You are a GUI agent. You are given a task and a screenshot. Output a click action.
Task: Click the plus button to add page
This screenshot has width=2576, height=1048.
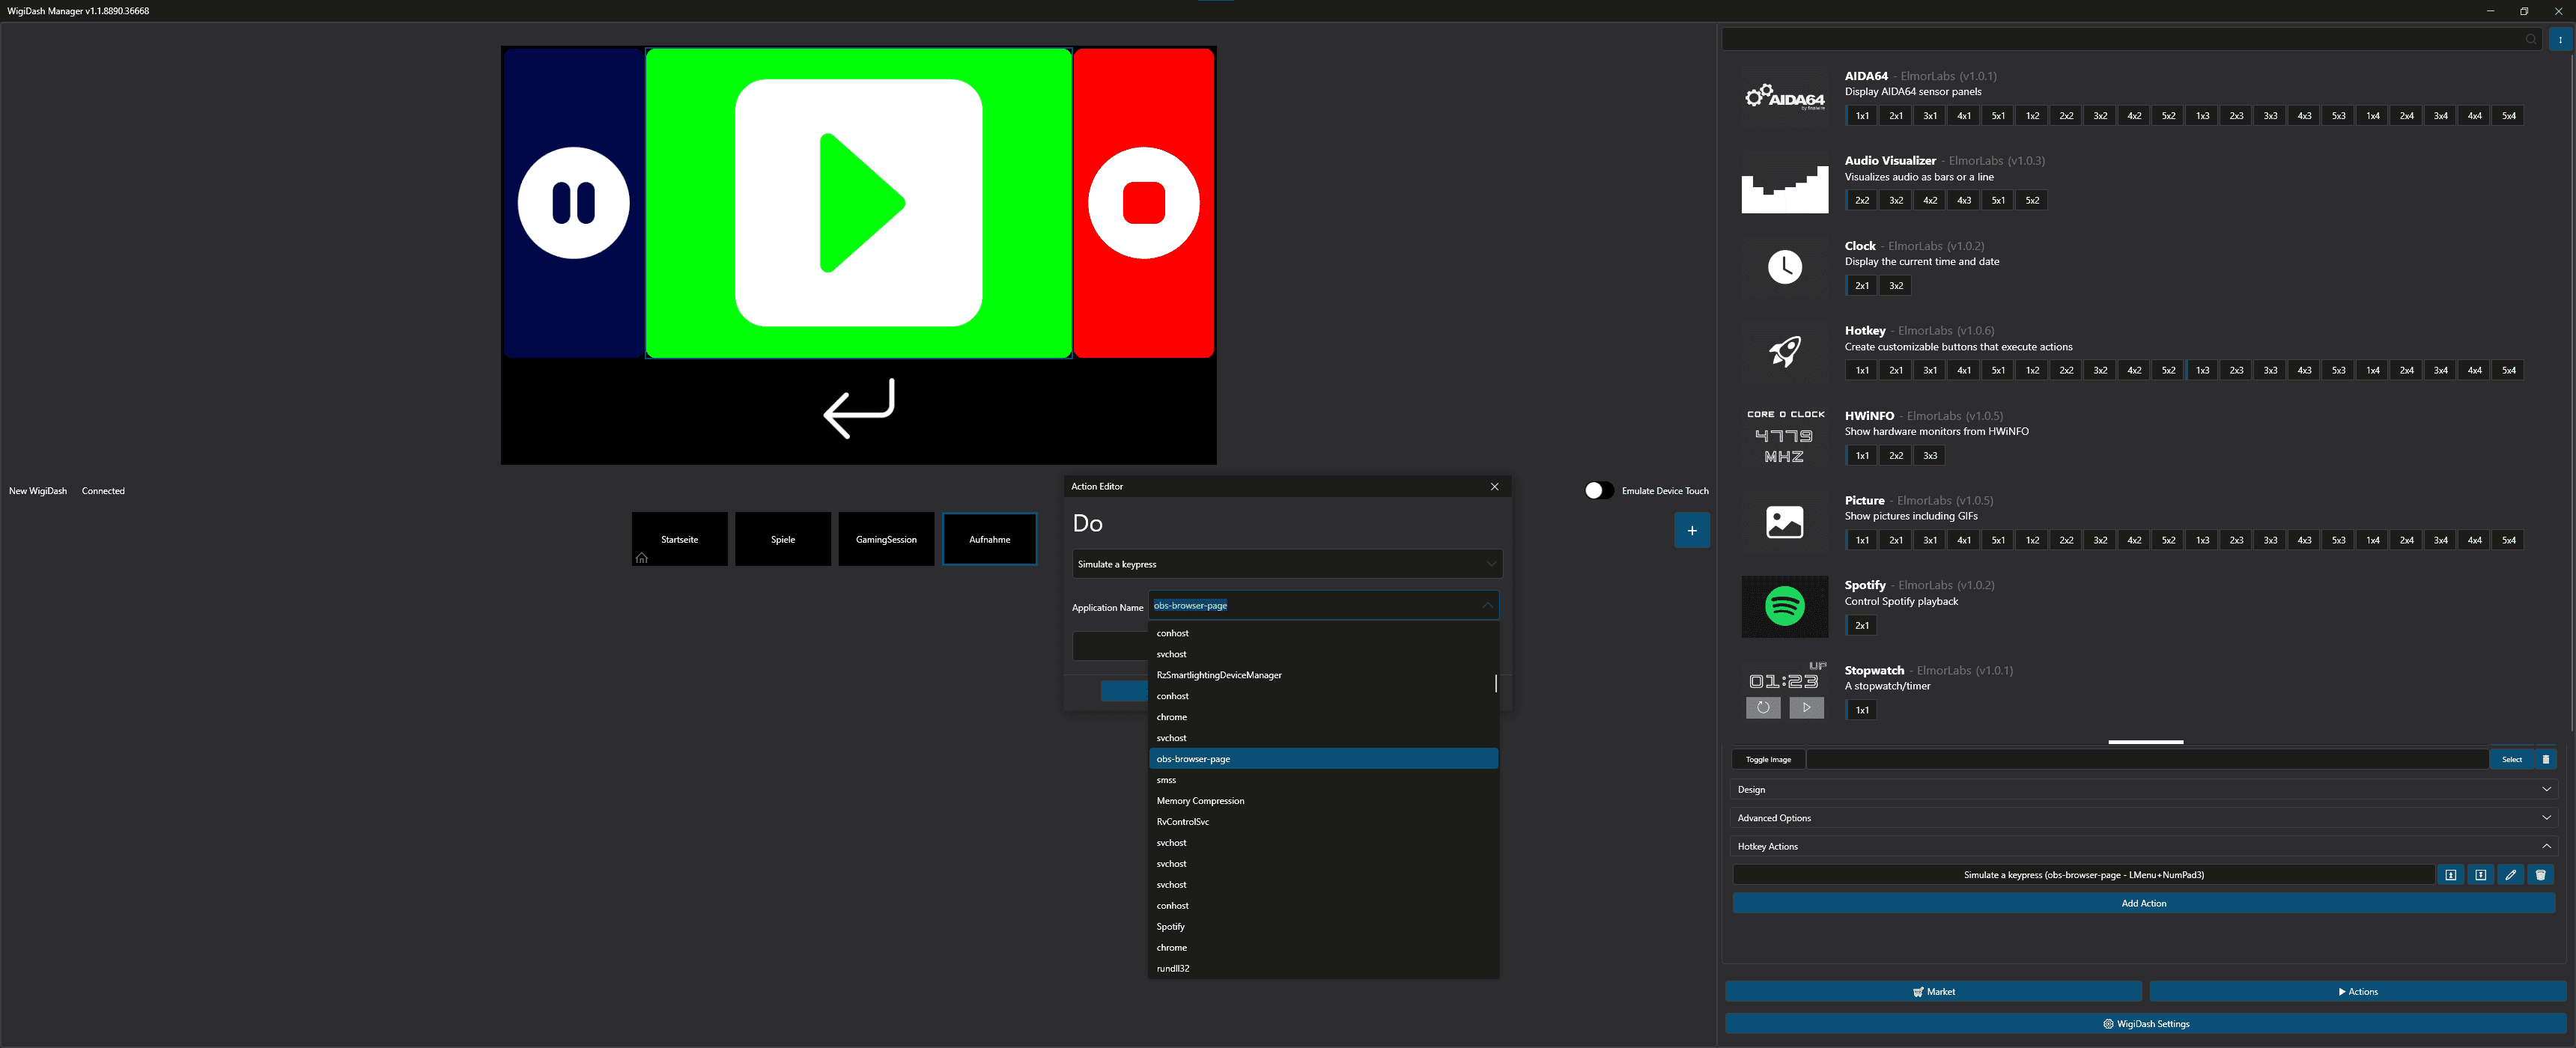pyautogui.click(x=1691, y=531)
